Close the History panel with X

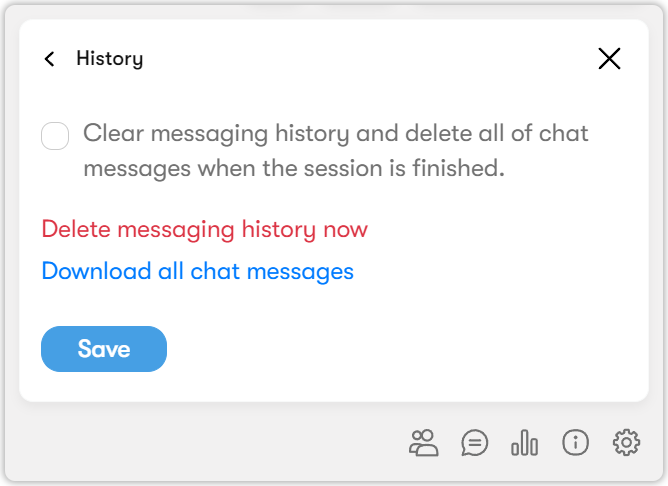tap(609, 59)
